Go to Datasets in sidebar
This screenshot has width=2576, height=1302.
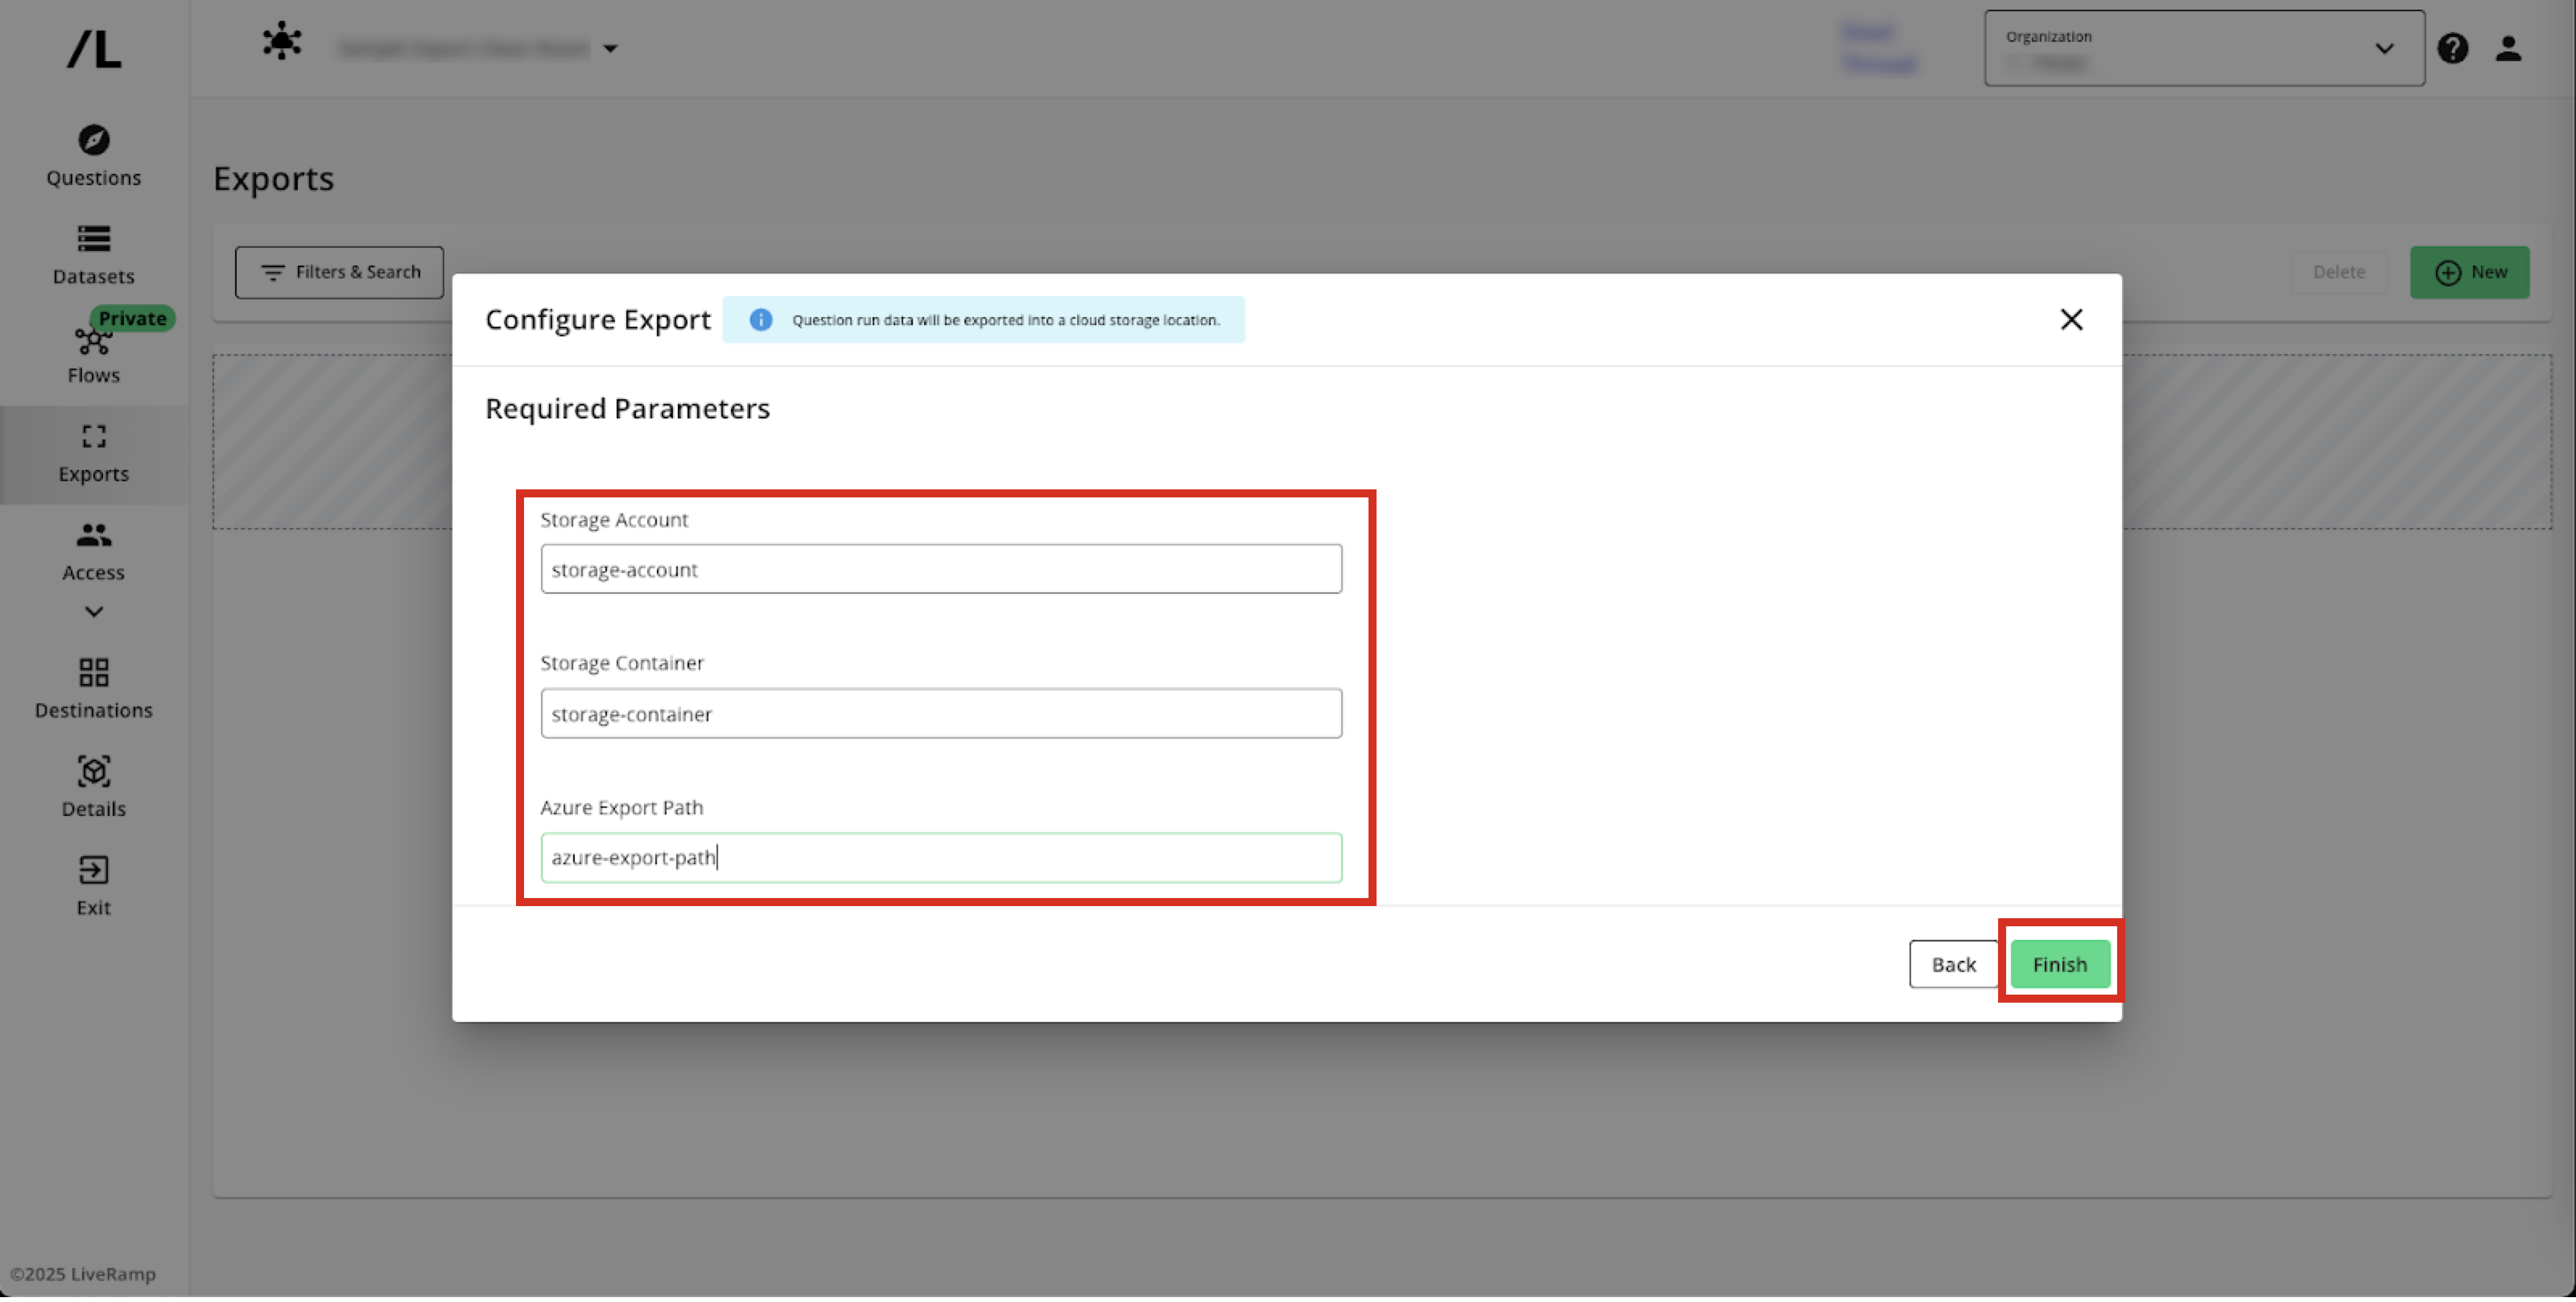tap(93, 239)
